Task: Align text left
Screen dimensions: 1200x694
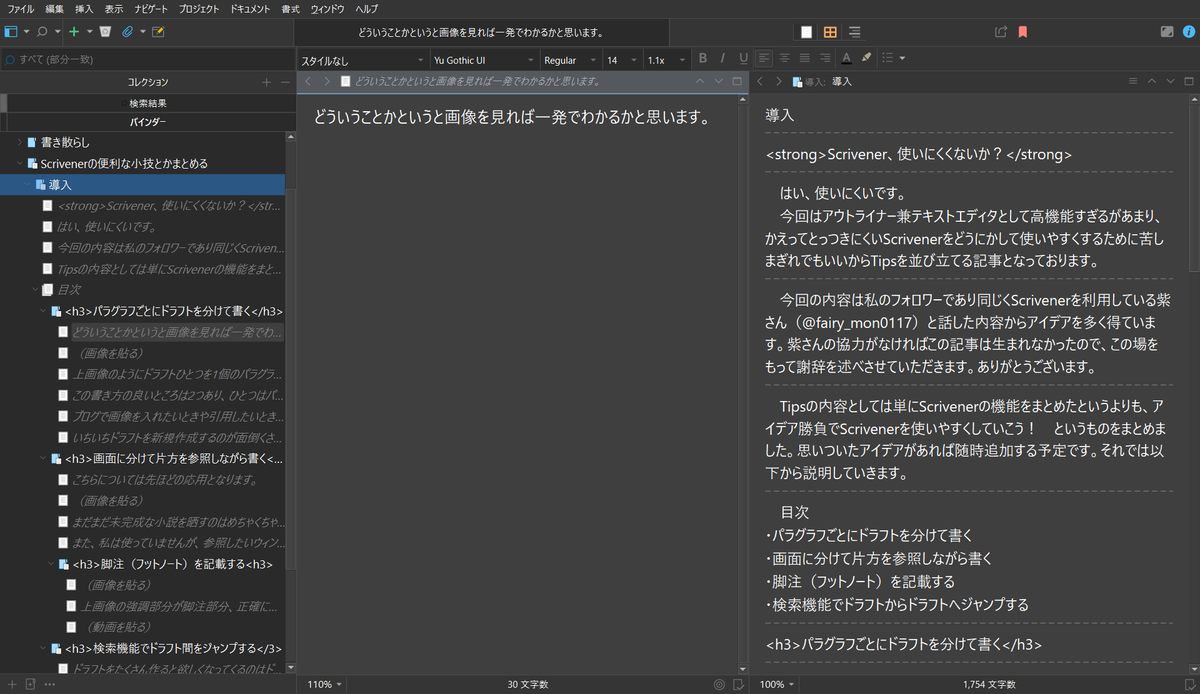Action: [x=764, y=59]
